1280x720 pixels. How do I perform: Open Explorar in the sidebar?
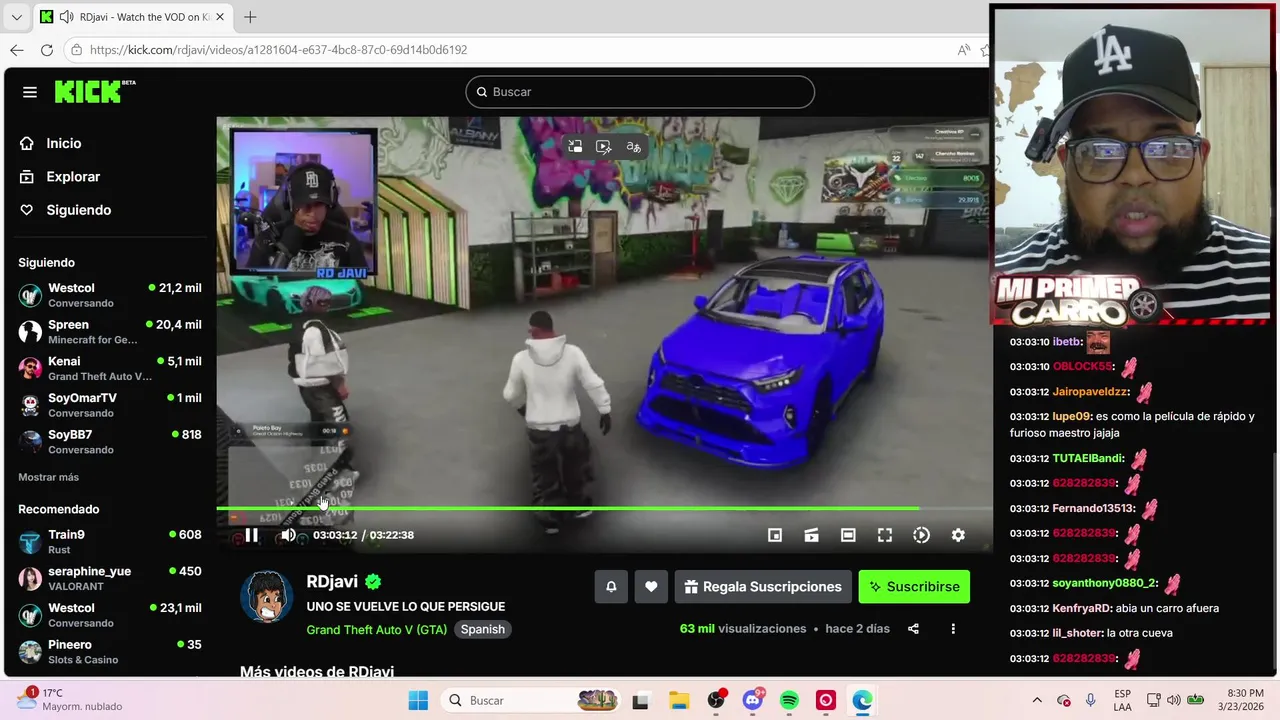61,176
